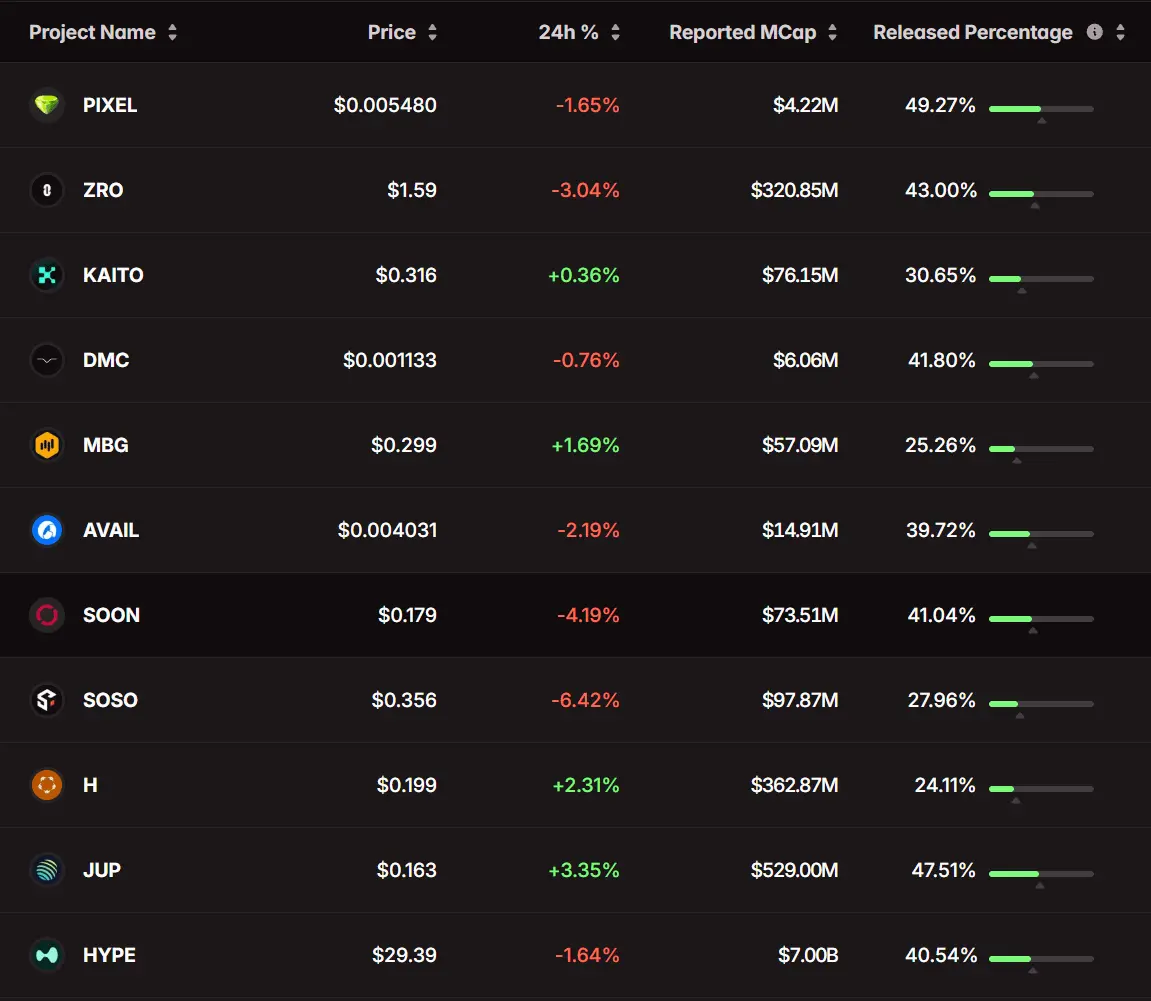
Task: Open the SOSO project name link
Action: tap(110, 700)
